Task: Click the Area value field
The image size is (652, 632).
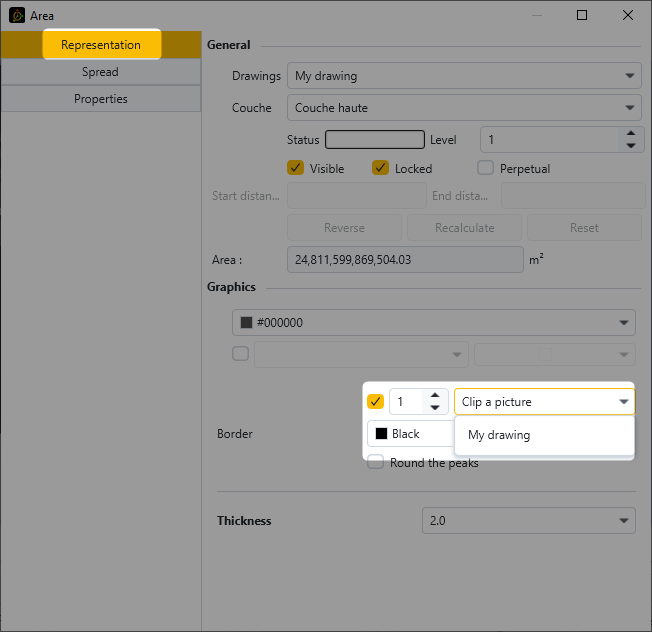Action: coord(405,260)
